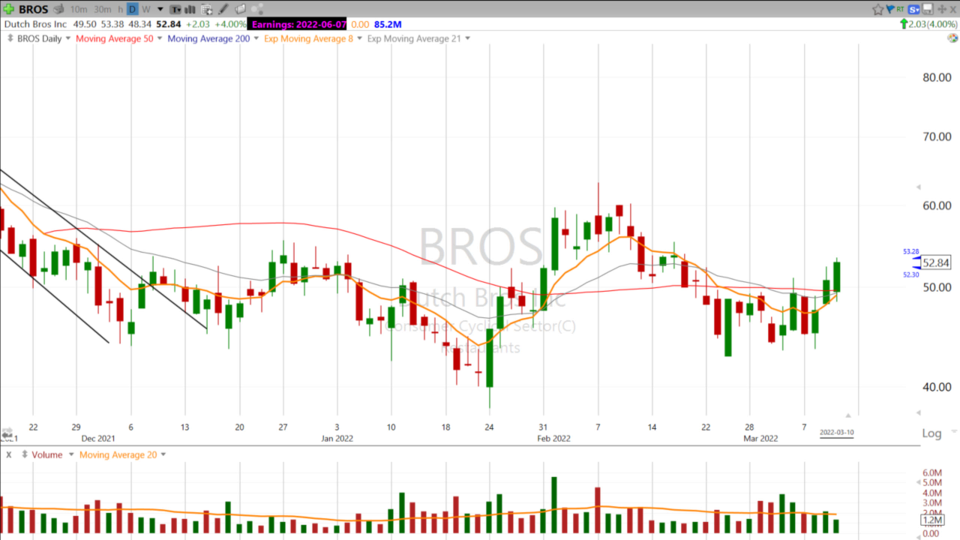This screenshot has height=540, width=960.
Task: Expand Exp Moving Average 21 options arrow
Action: coord(468,39)
